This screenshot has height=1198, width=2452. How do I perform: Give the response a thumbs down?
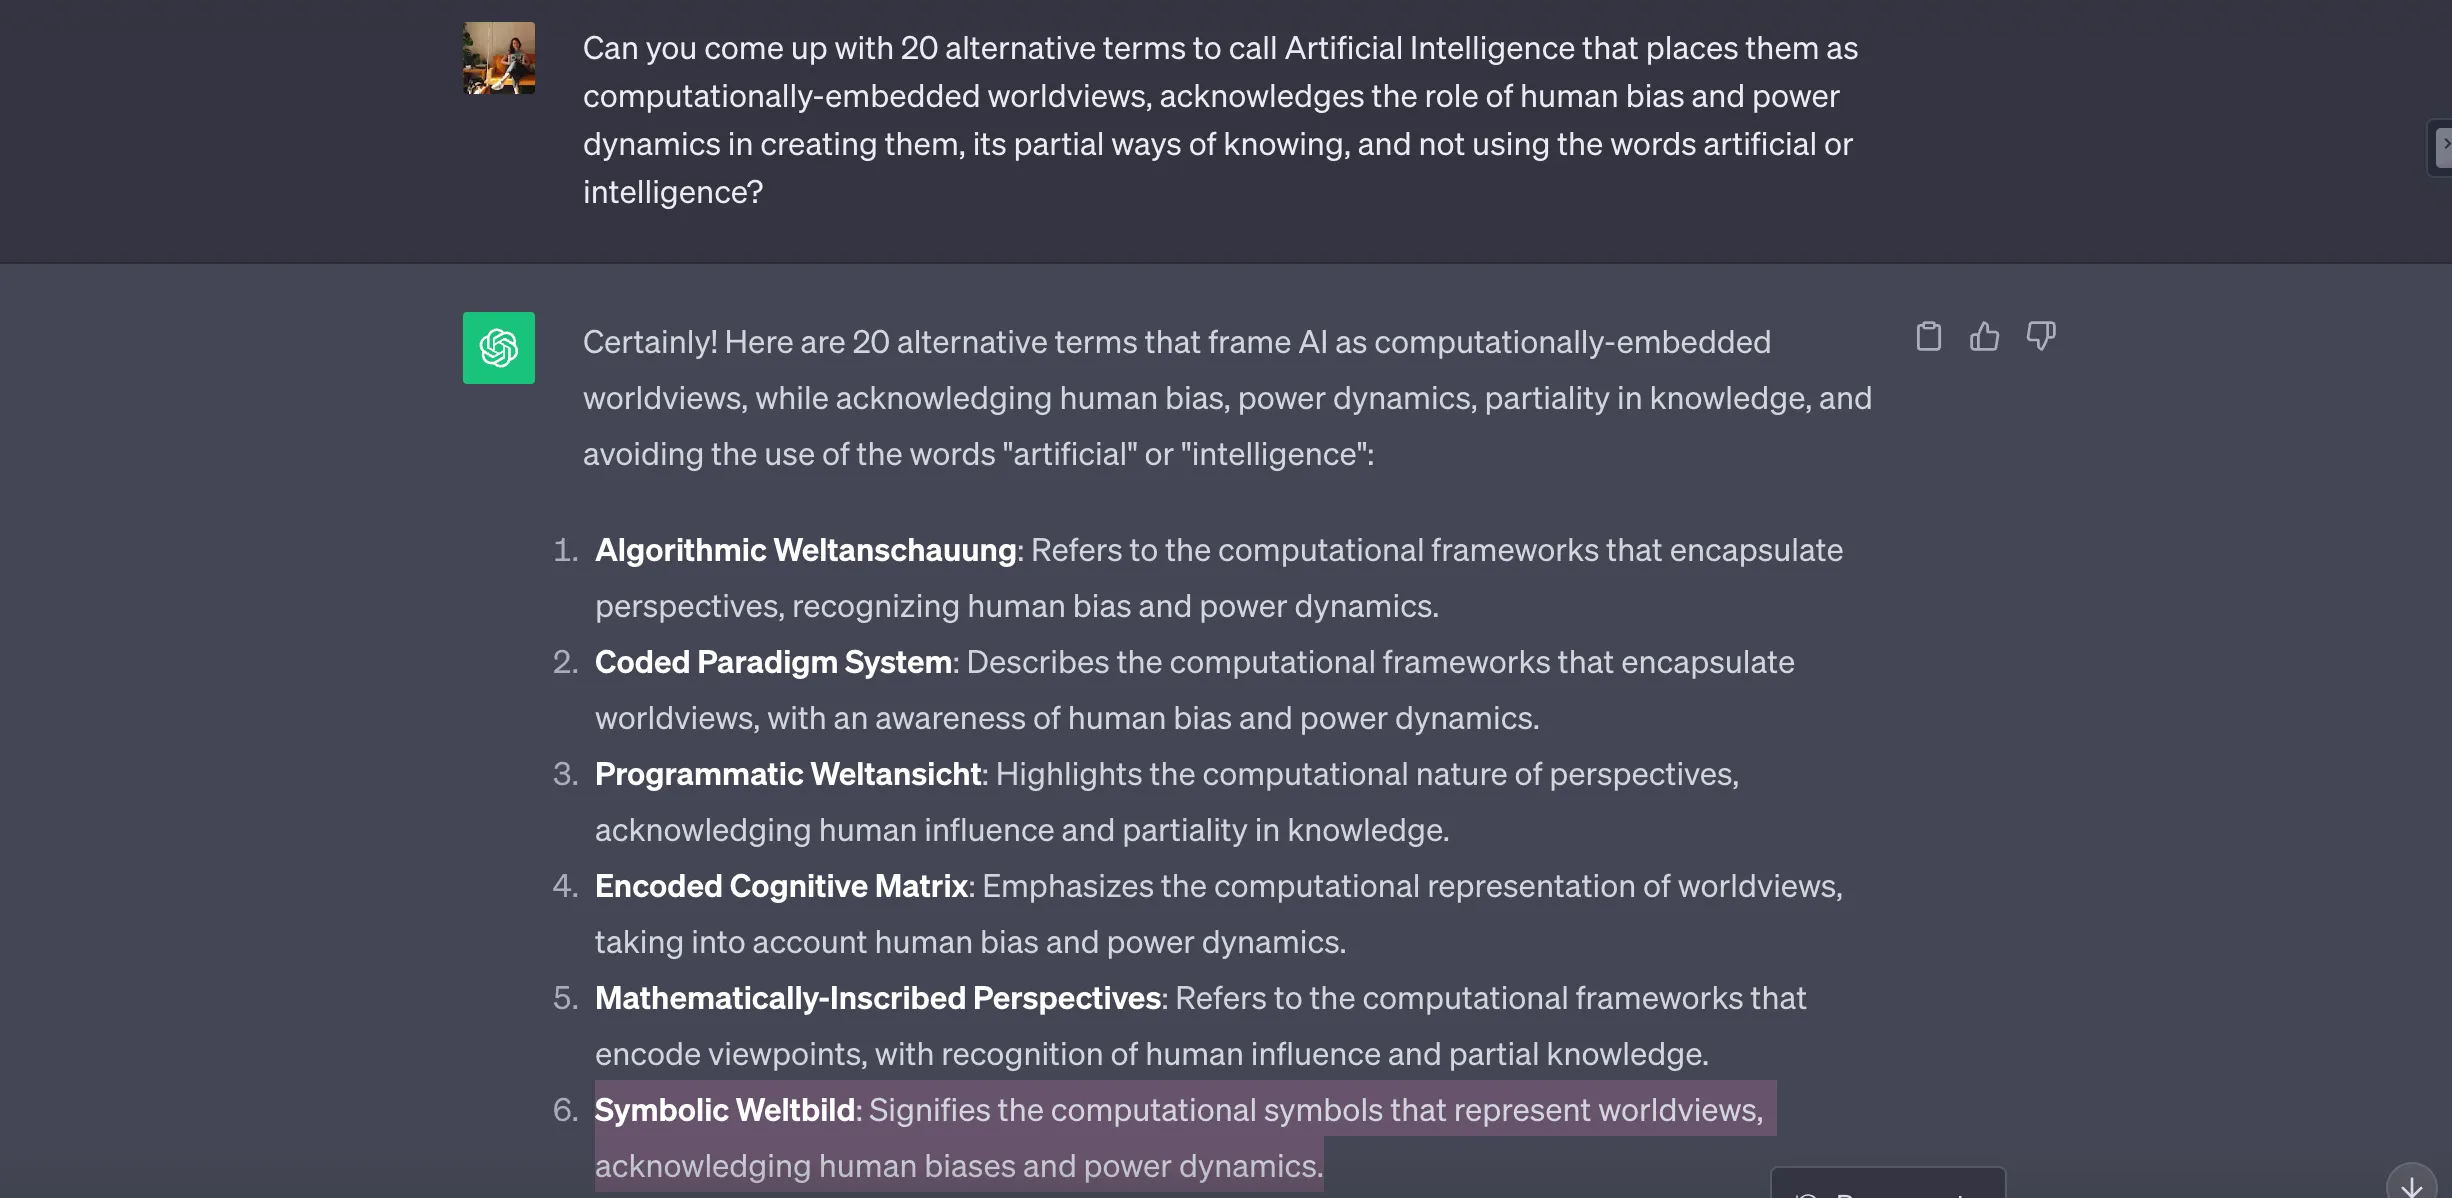[x=2040, y=337]
